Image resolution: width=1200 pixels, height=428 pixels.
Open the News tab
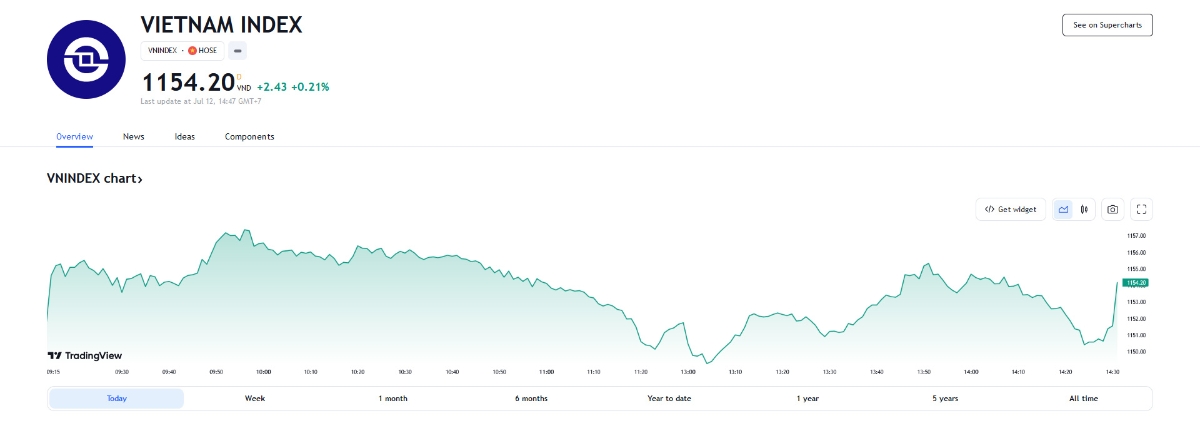tap(134, 137)
